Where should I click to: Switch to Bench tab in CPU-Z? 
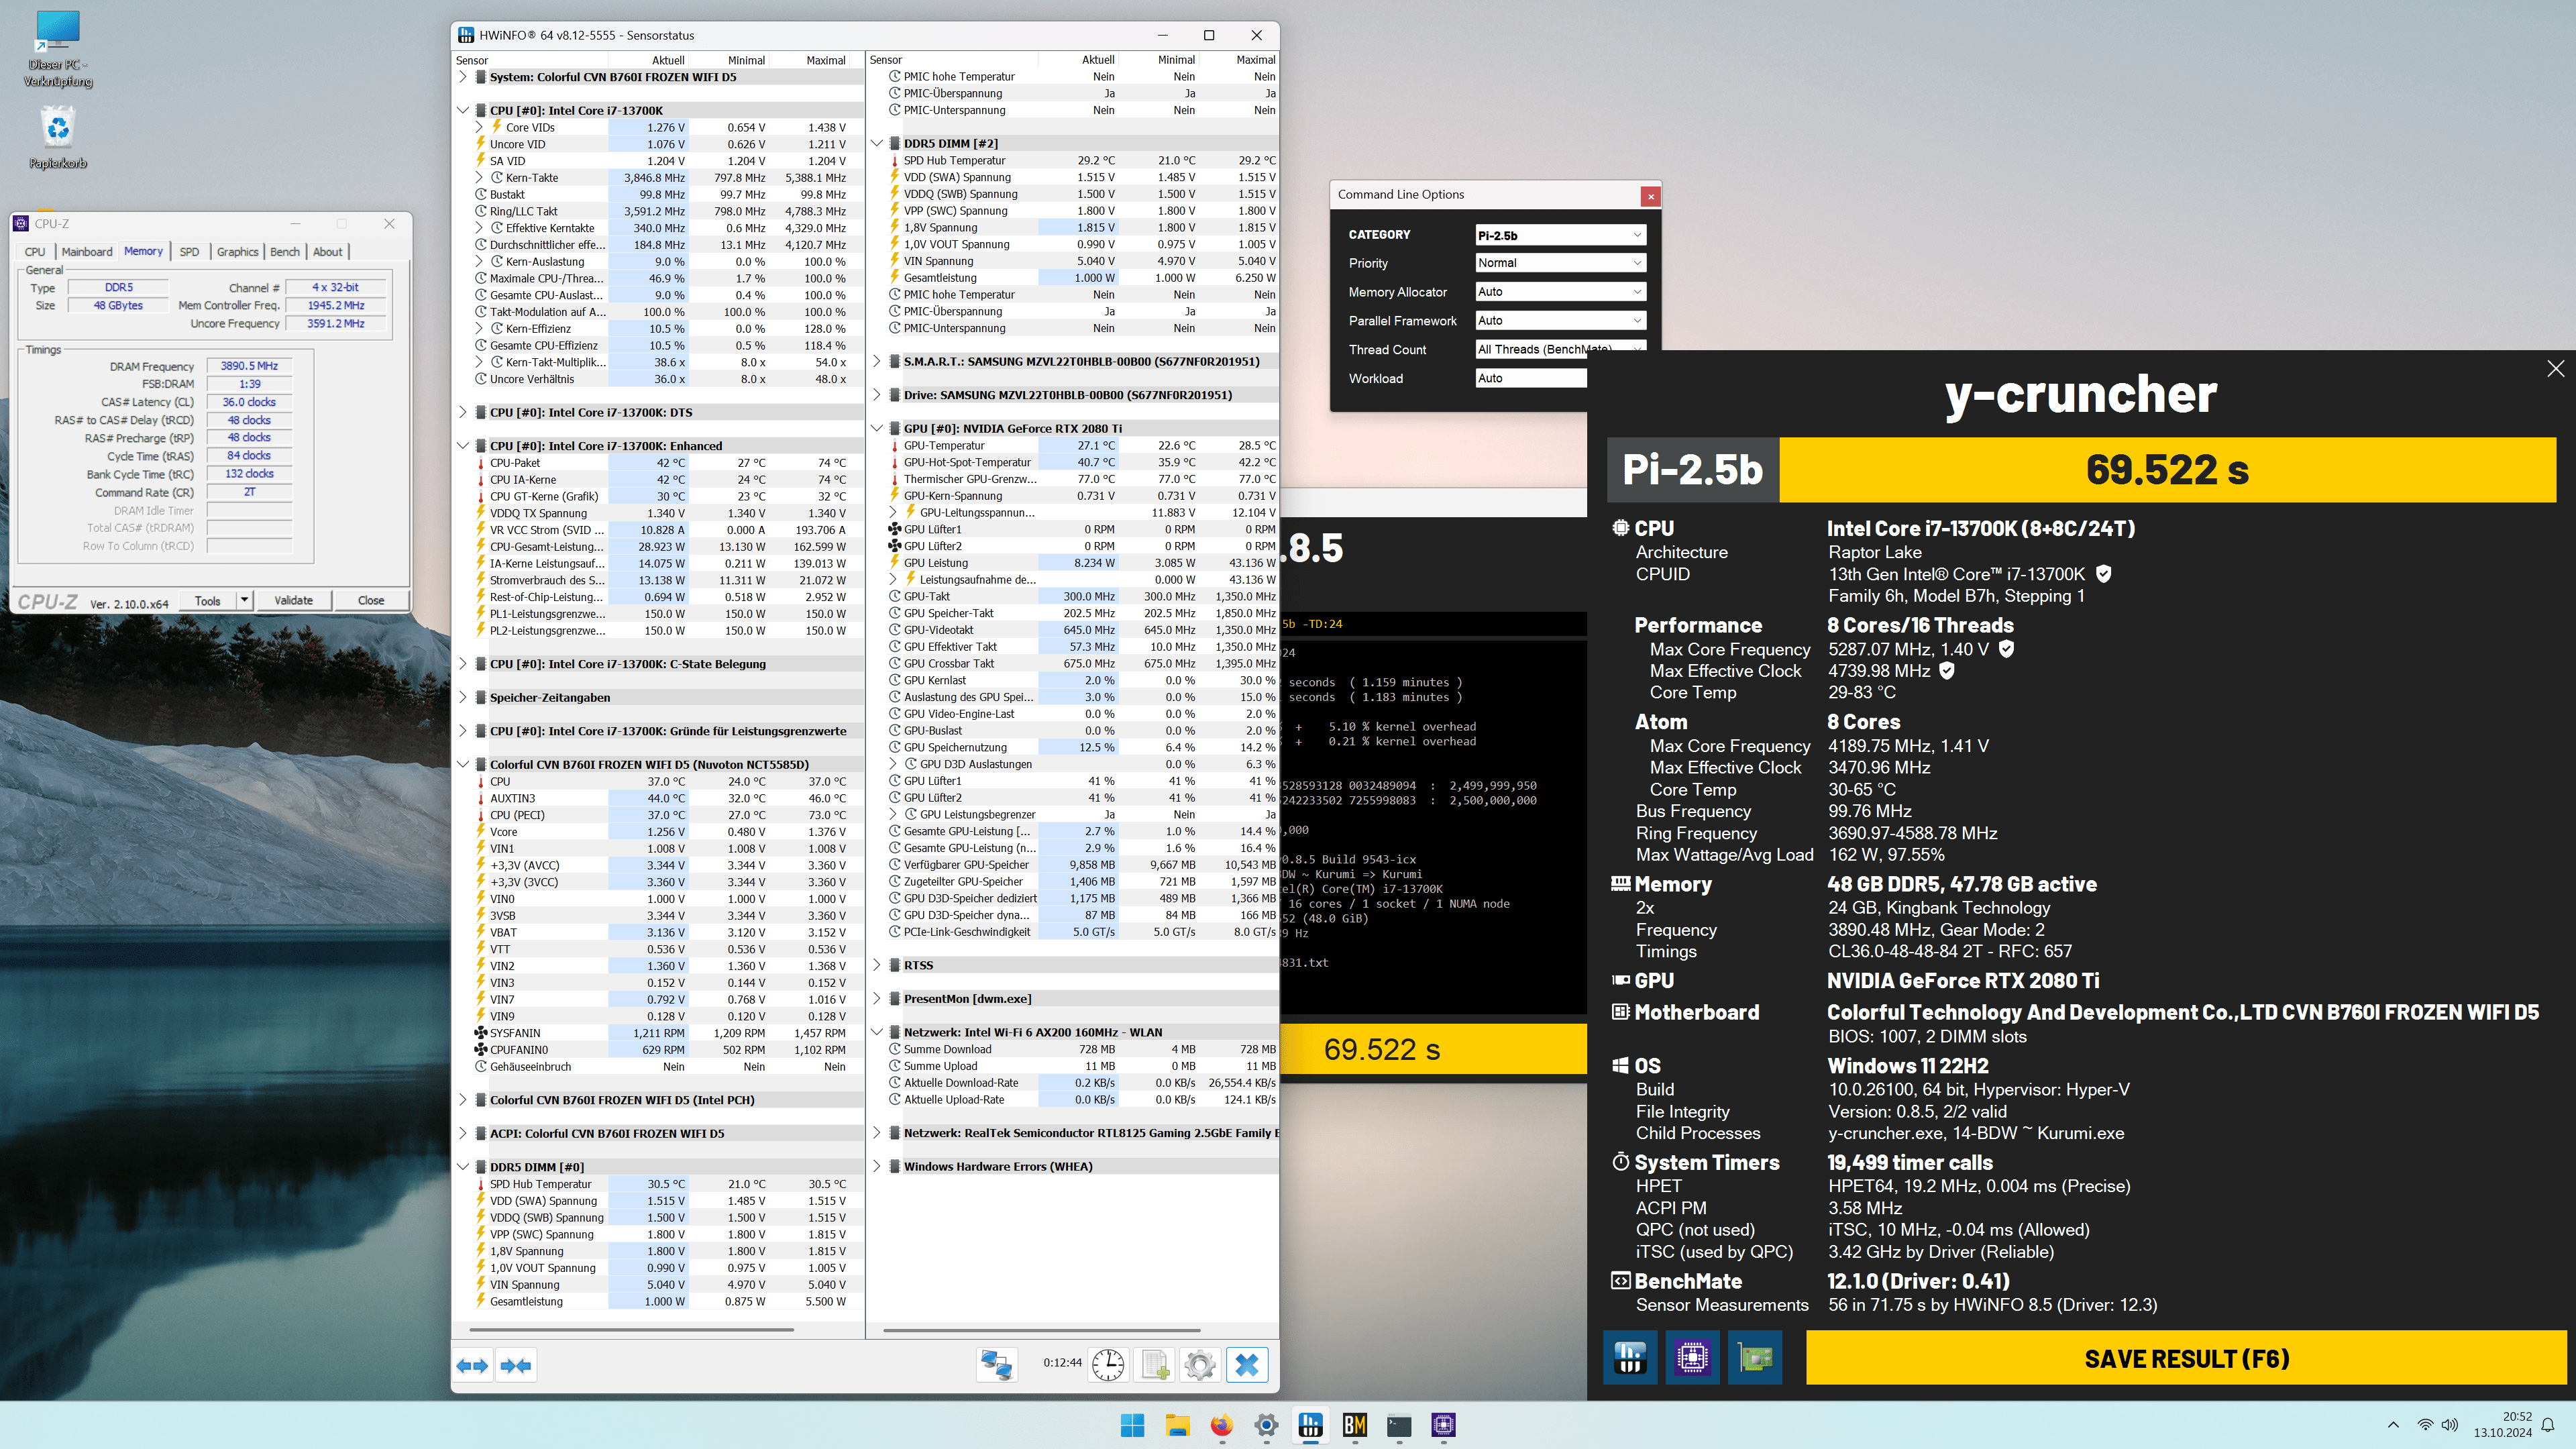click(x=284, y=252)
